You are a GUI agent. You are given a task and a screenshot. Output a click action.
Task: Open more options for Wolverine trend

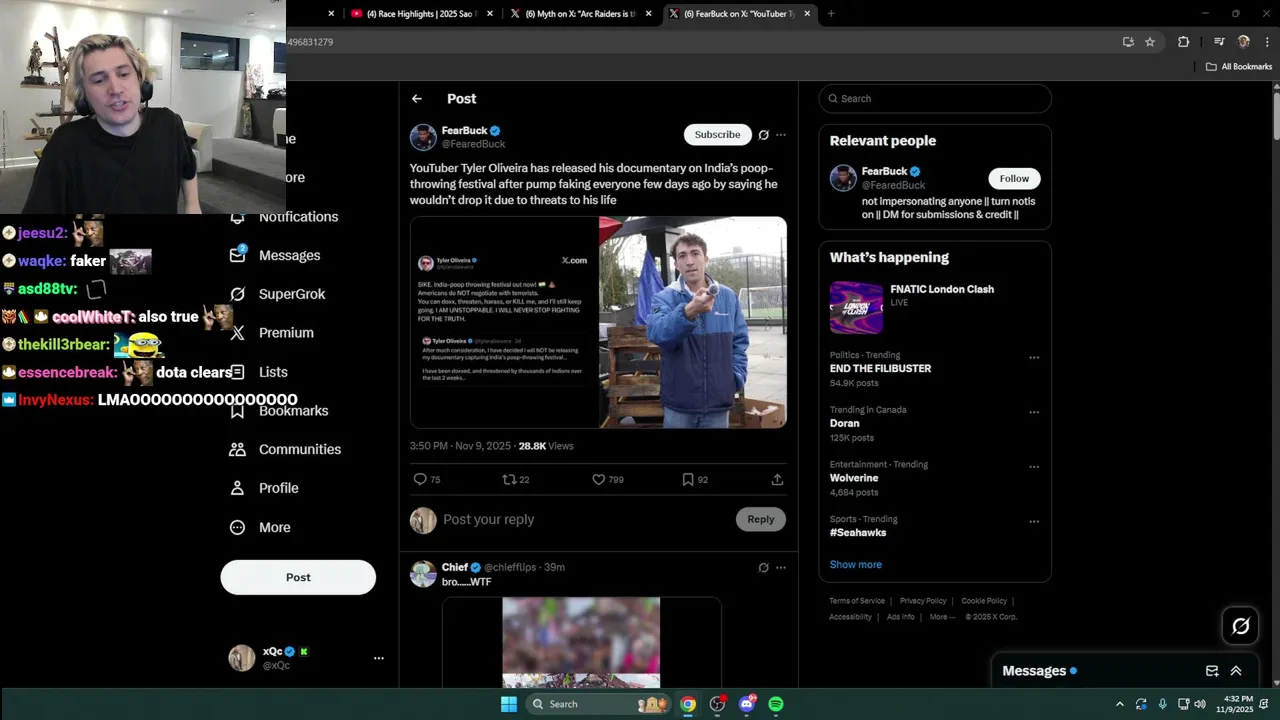[x=1034, y=467]
